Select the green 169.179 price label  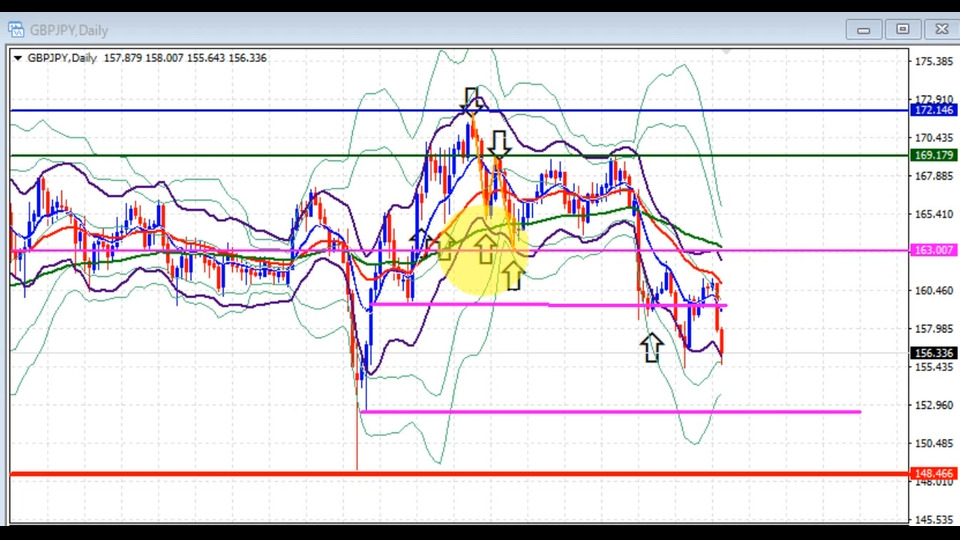(934, 156)
